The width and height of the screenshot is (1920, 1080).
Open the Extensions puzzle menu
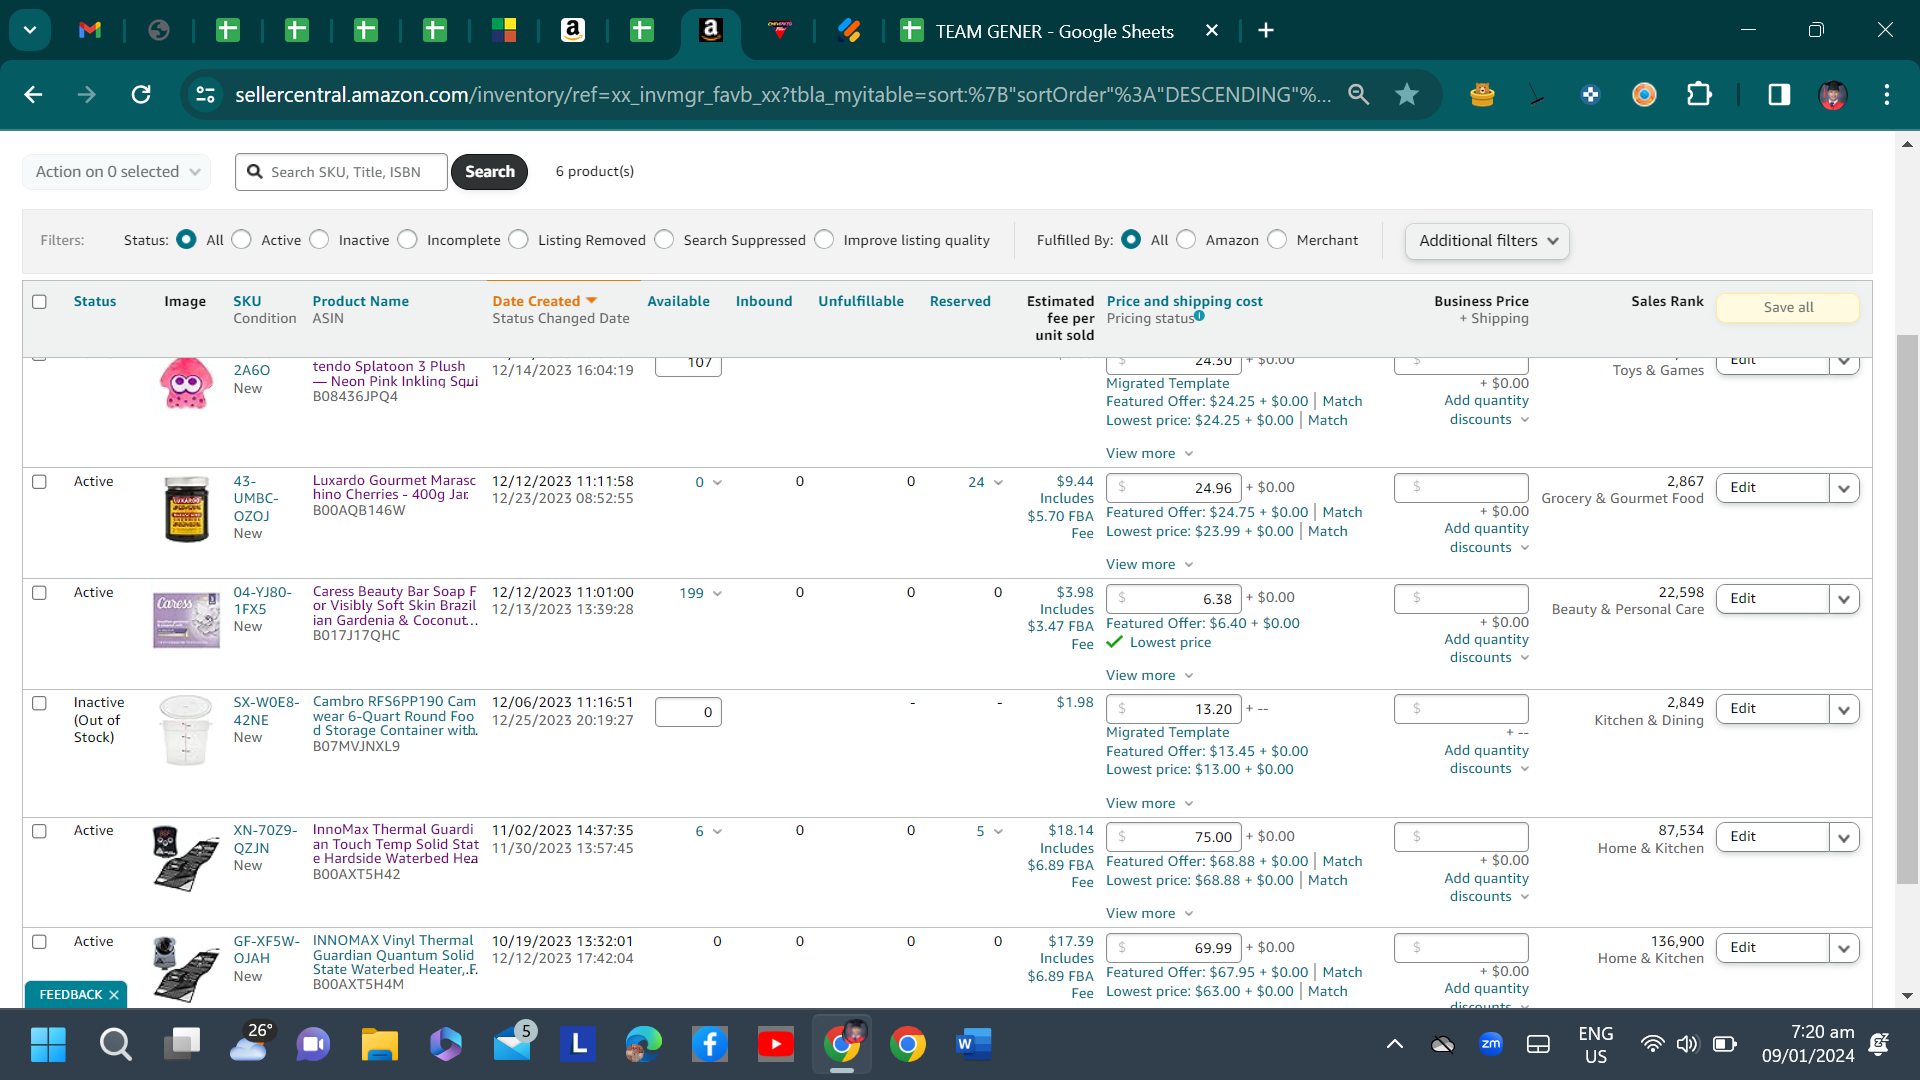[x=1699, y=94]
